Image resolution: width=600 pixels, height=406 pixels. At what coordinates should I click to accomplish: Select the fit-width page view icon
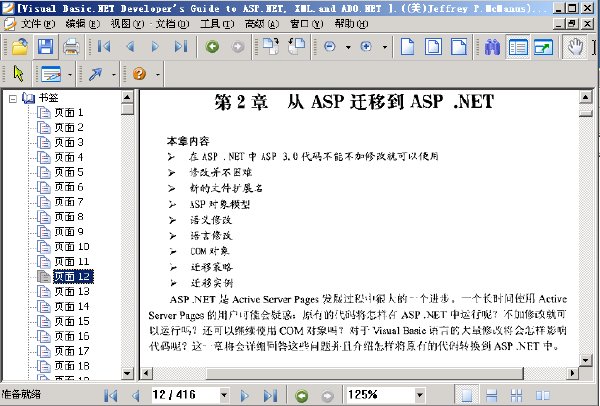[x=458, y=47]
